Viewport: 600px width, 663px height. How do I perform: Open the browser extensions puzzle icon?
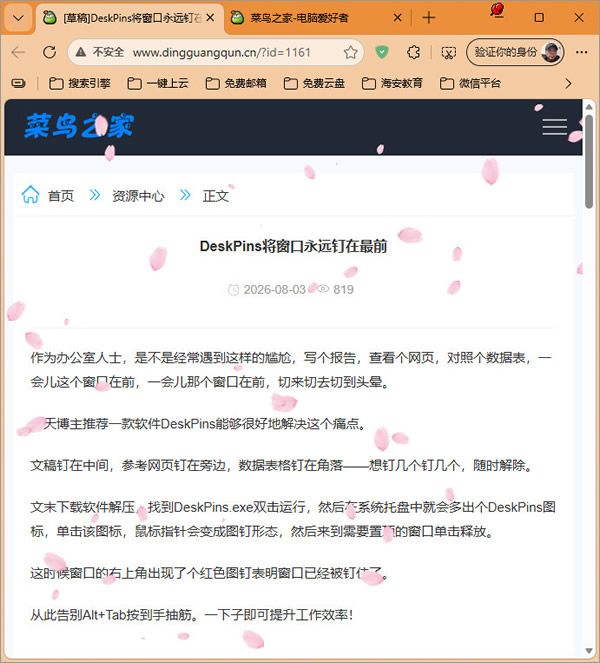click(414, 52)
